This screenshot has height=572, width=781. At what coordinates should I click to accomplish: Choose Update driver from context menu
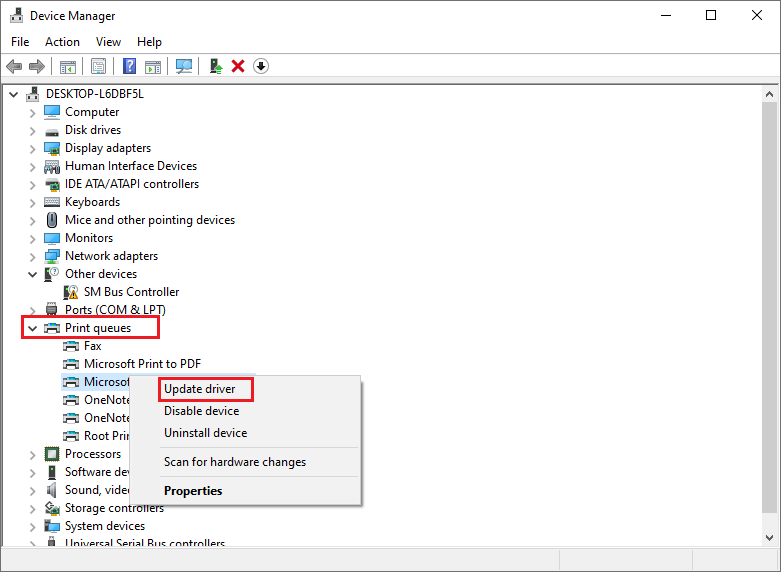(x=198, y=389)
